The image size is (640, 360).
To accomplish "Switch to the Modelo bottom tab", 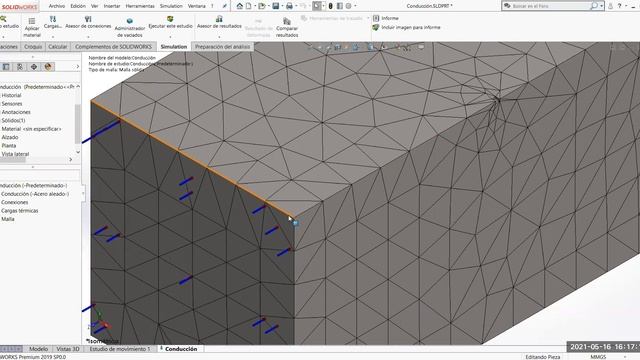I will (x=38, y=349).
